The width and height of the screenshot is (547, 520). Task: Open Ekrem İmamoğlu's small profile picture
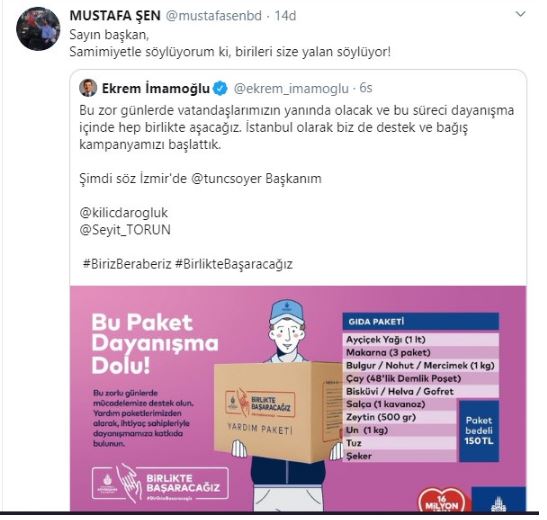[88, 88]
